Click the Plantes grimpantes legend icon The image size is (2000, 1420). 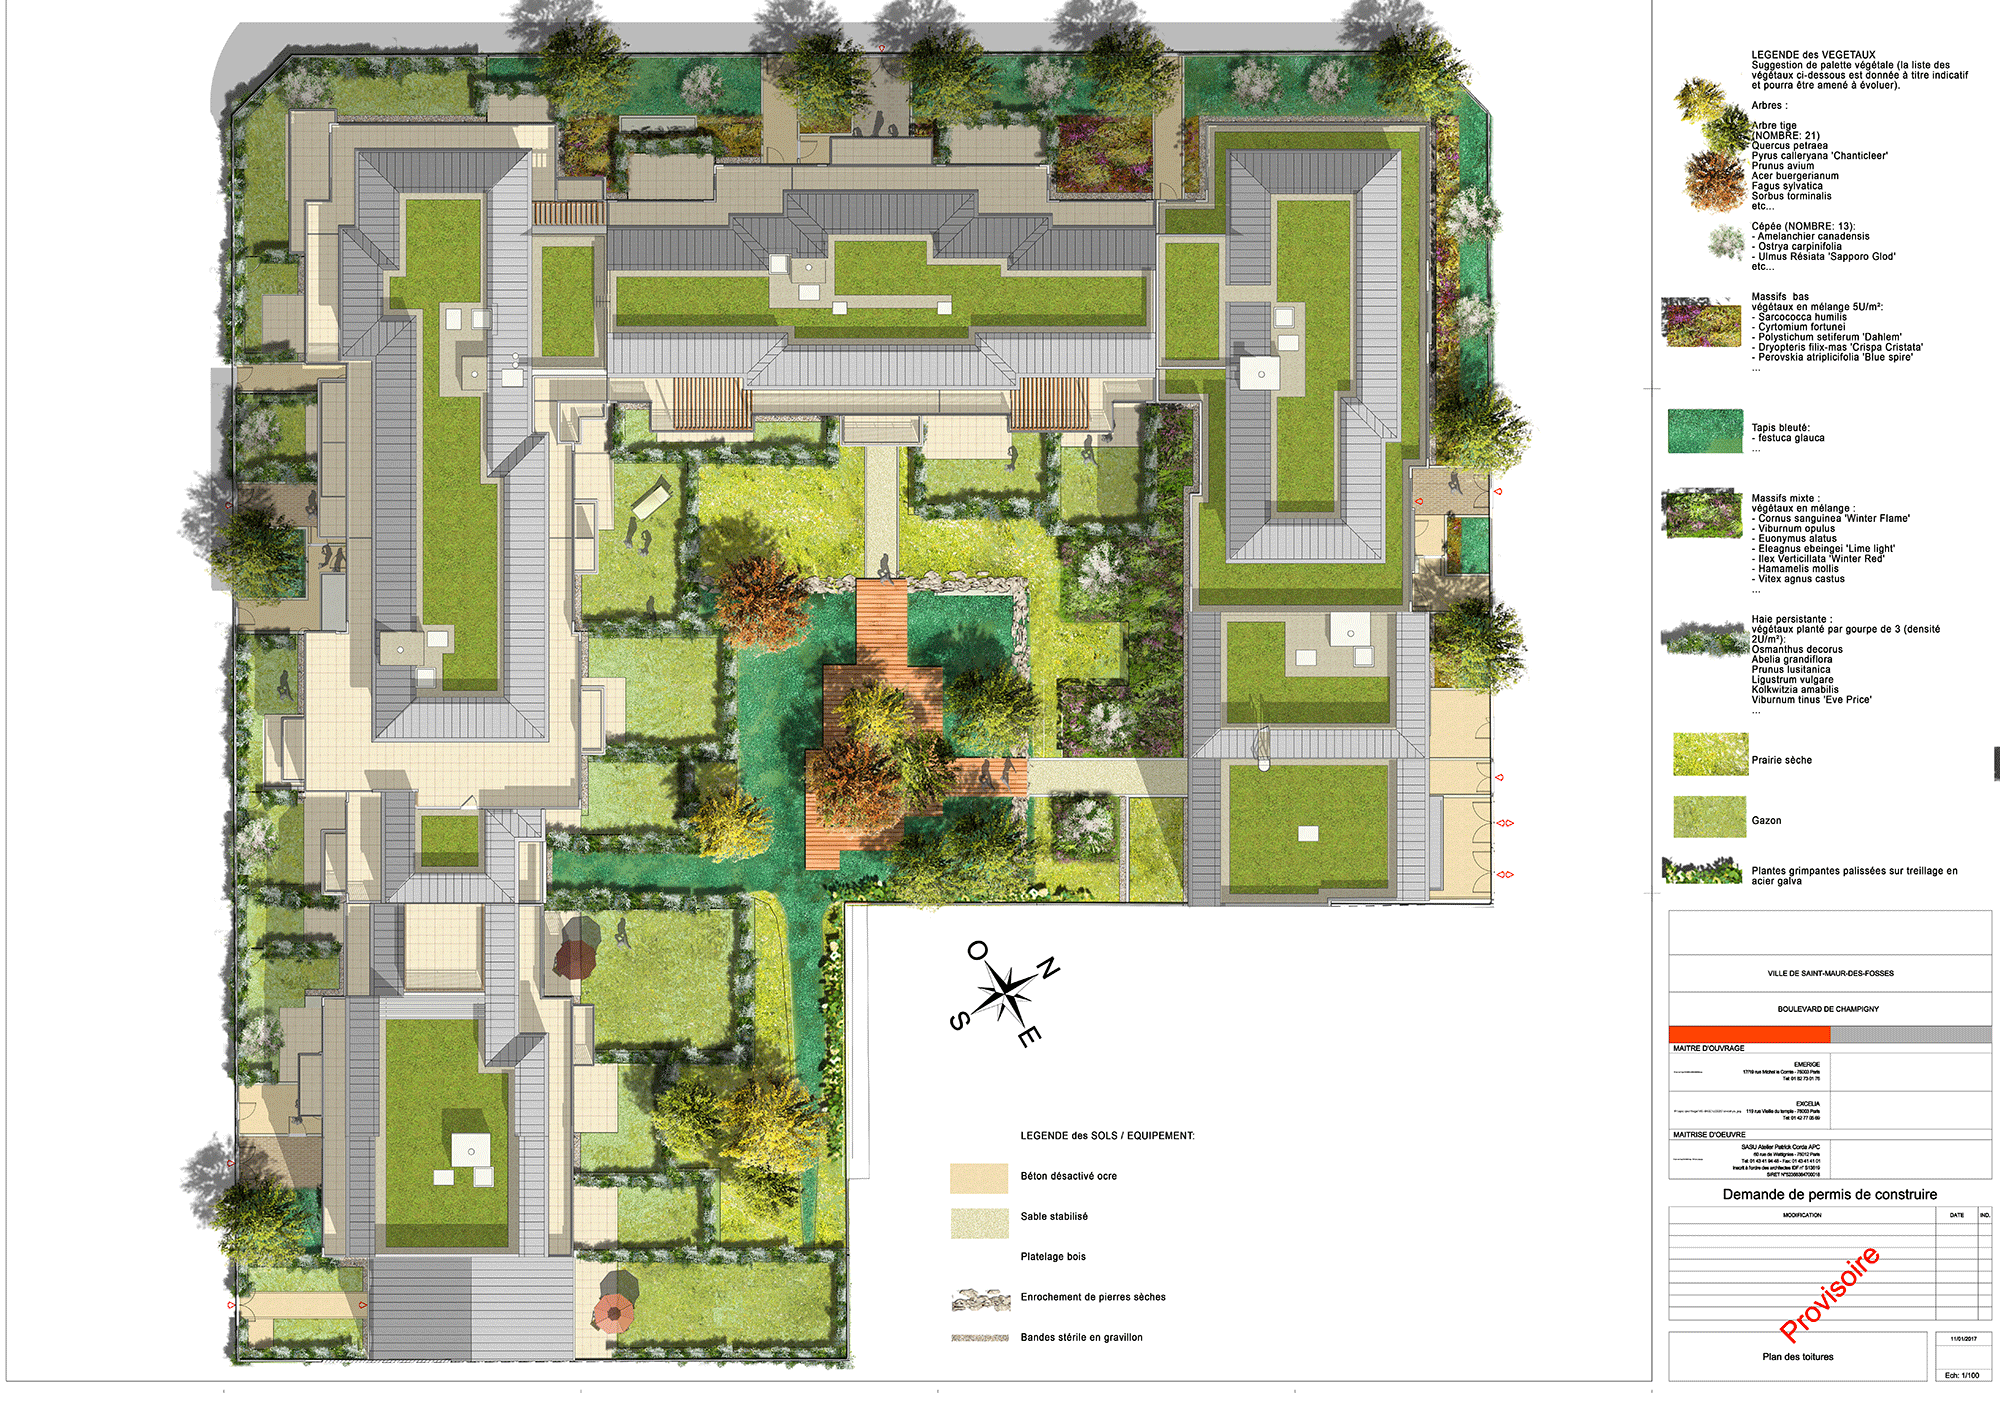(x=1701, y=871)
